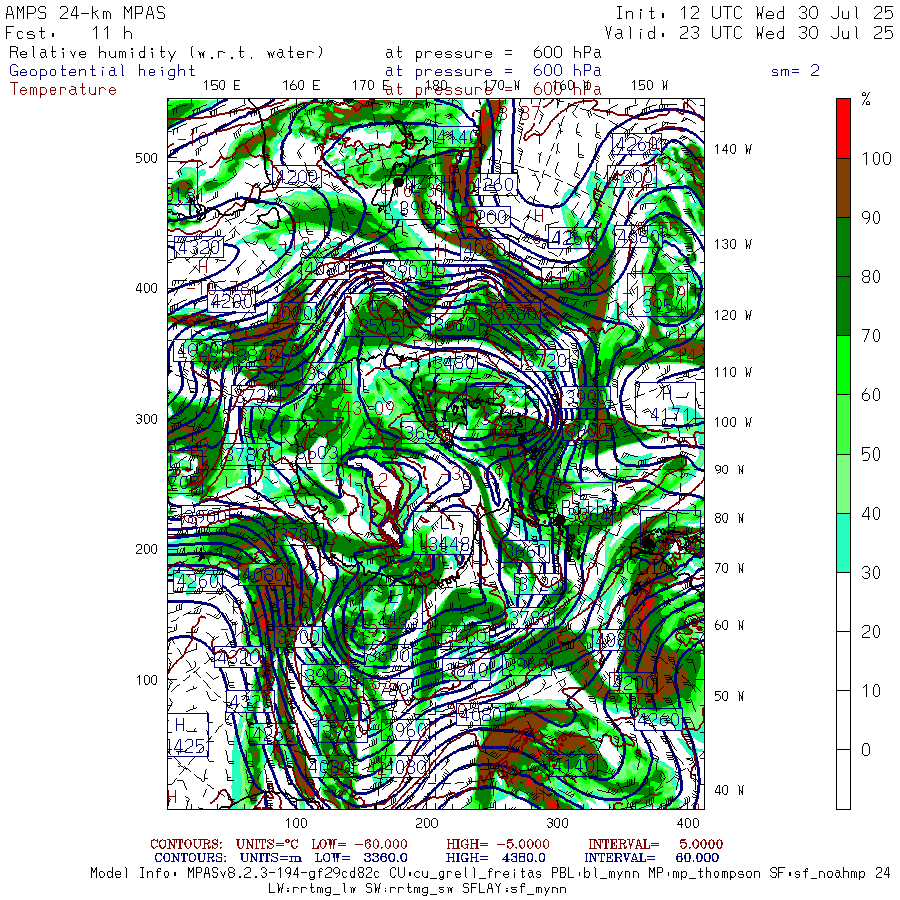900x900 pixels.
Task: Click the 'UNITS=°C' temperature contour text
Action: pos(267,844)
